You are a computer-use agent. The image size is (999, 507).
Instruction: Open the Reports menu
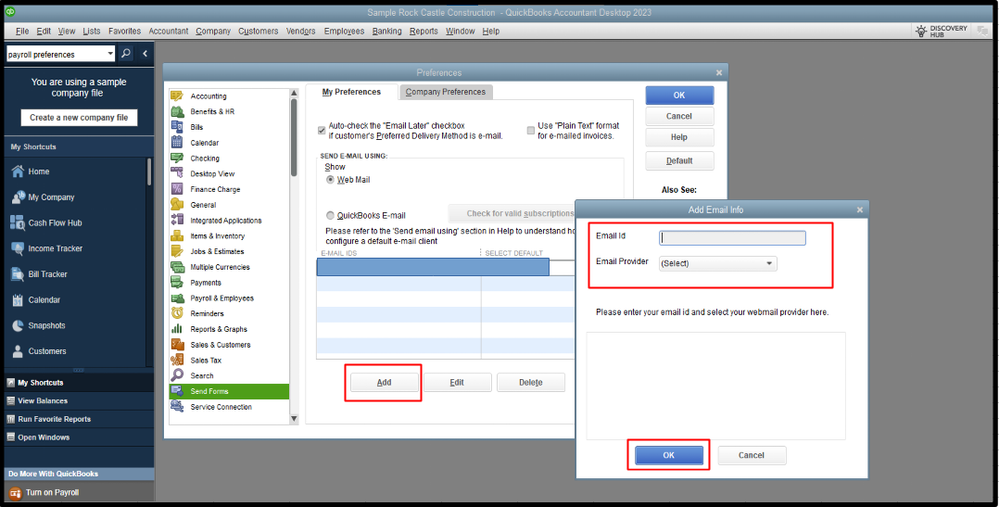(424, 31)
